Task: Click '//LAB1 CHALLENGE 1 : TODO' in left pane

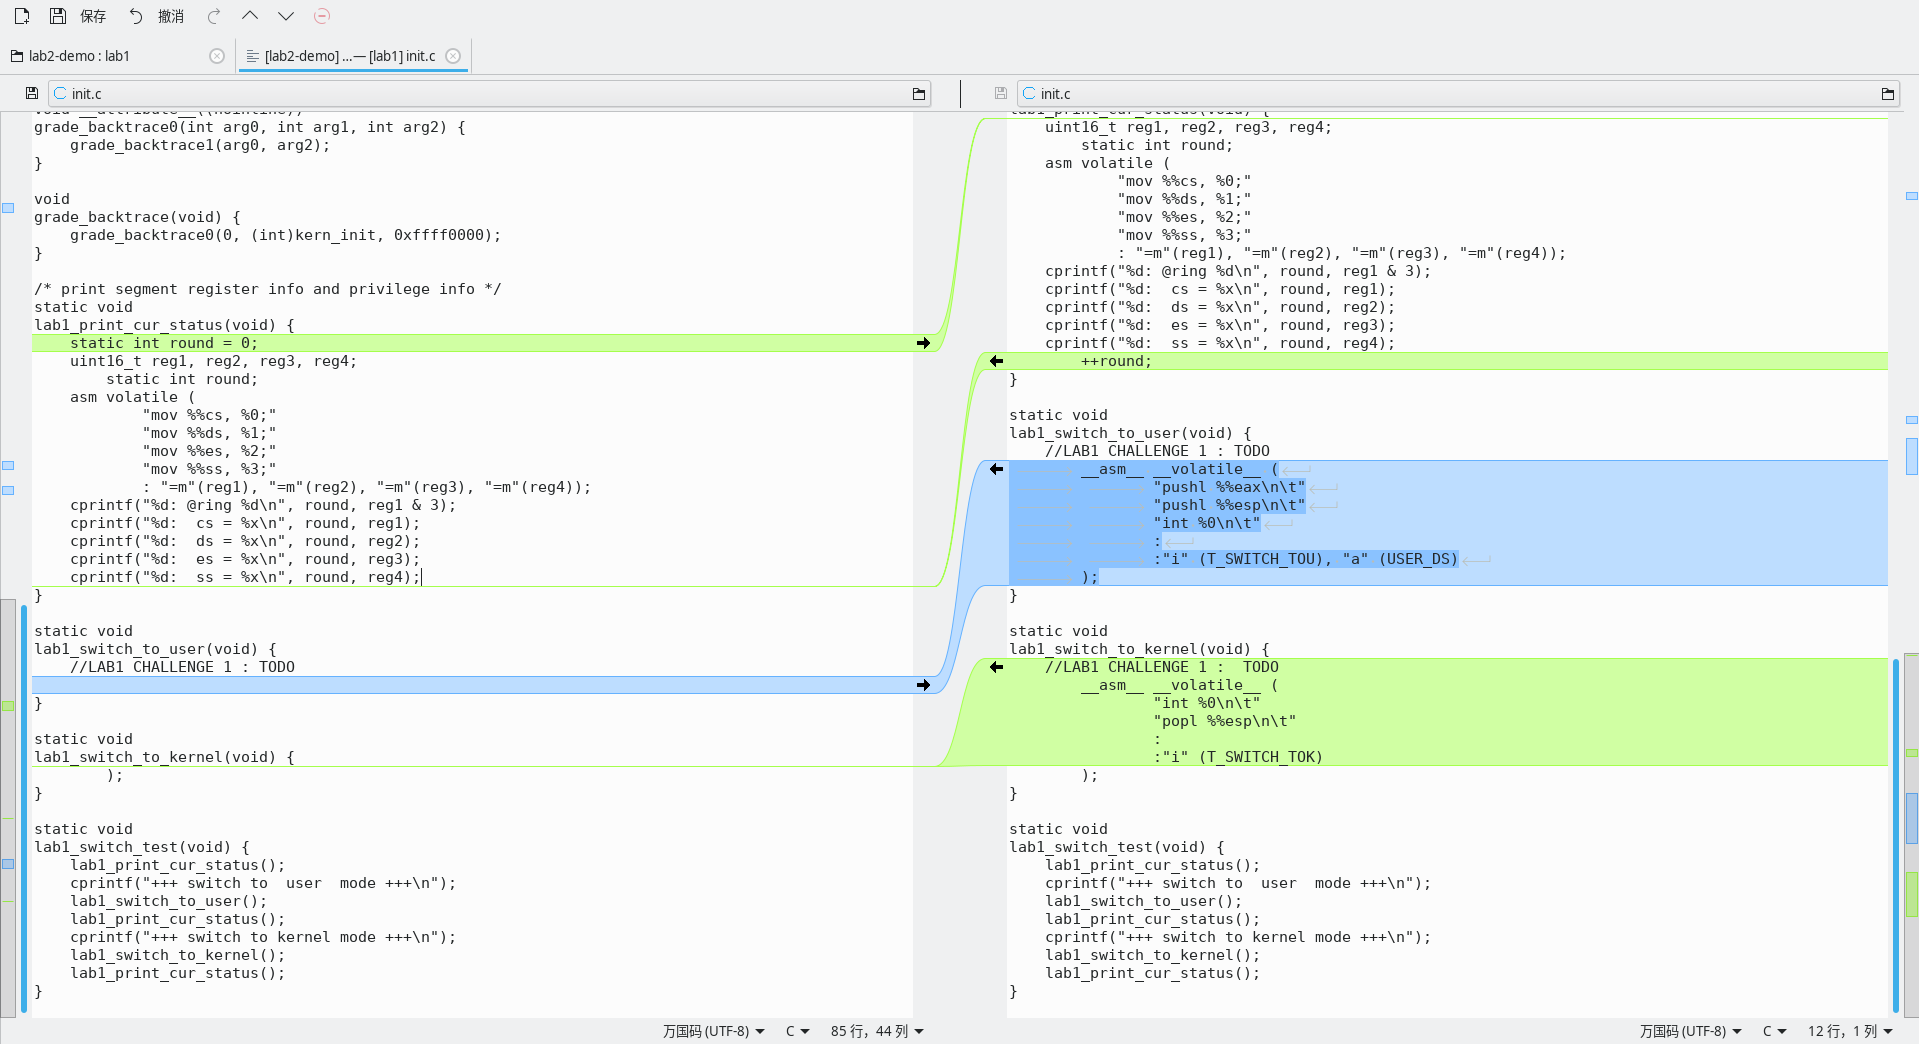Action: pyautogui.click(x=182, y=667)
